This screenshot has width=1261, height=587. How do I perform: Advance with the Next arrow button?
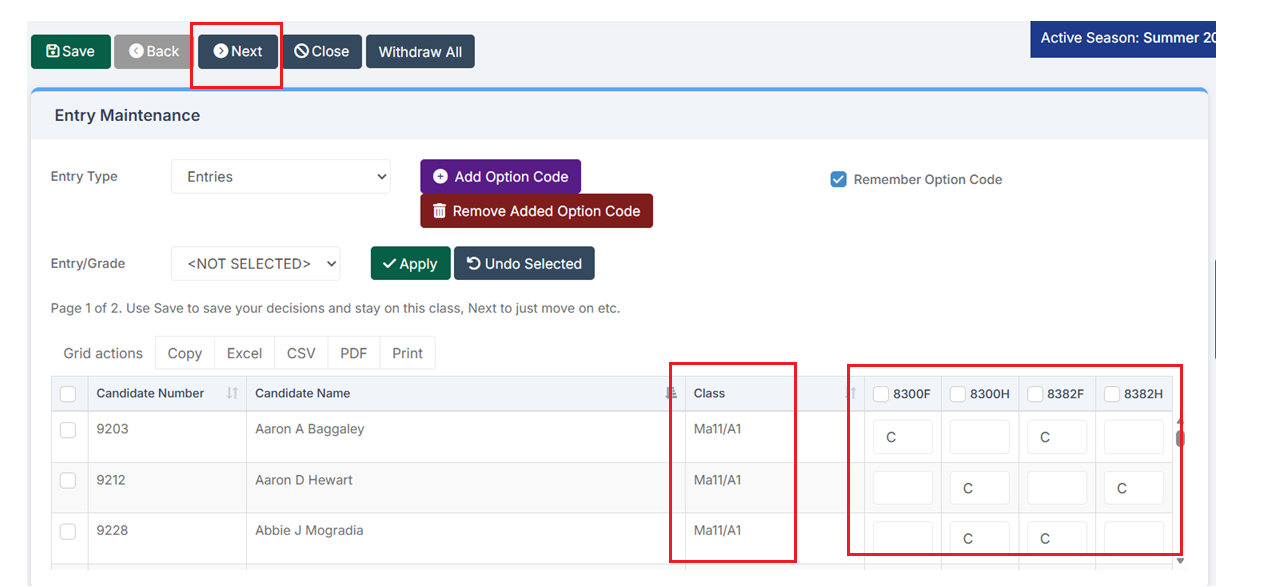(x=238, y=52)
